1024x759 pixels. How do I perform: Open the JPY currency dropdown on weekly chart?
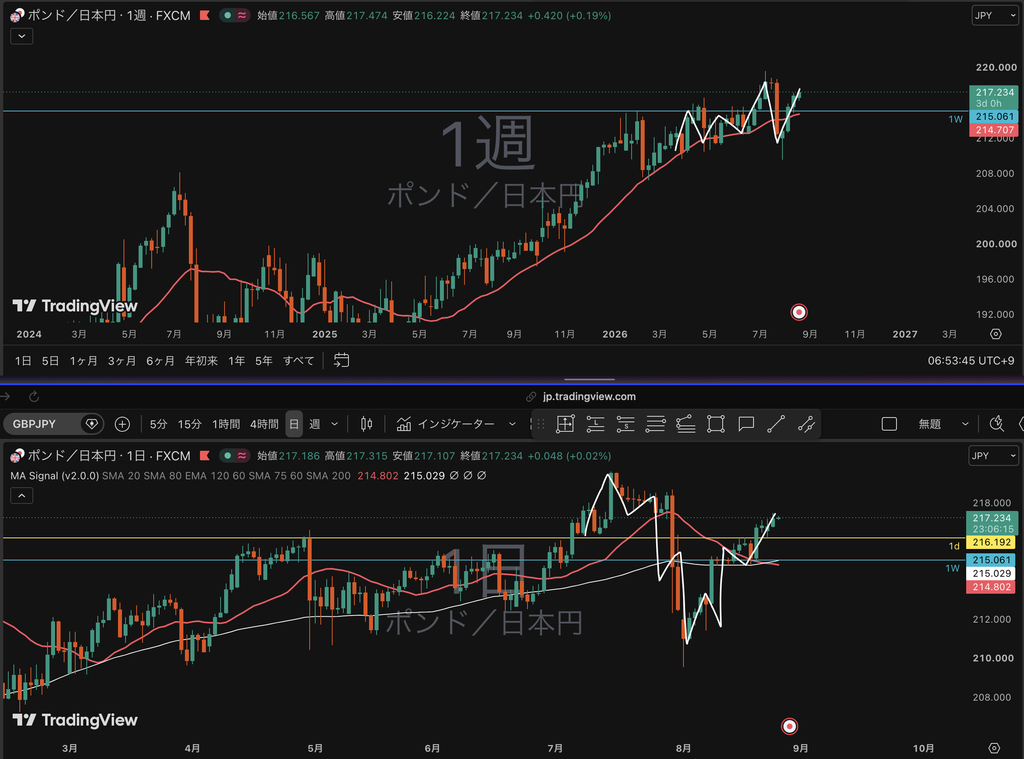point(995,15)
